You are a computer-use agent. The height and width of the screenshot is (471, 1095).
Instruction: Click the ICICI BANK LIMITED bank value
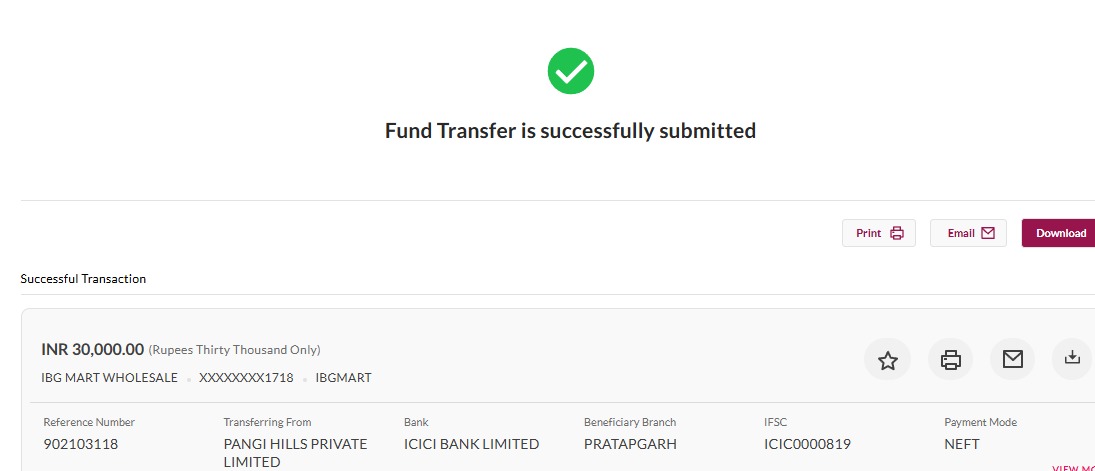[471, 444]
